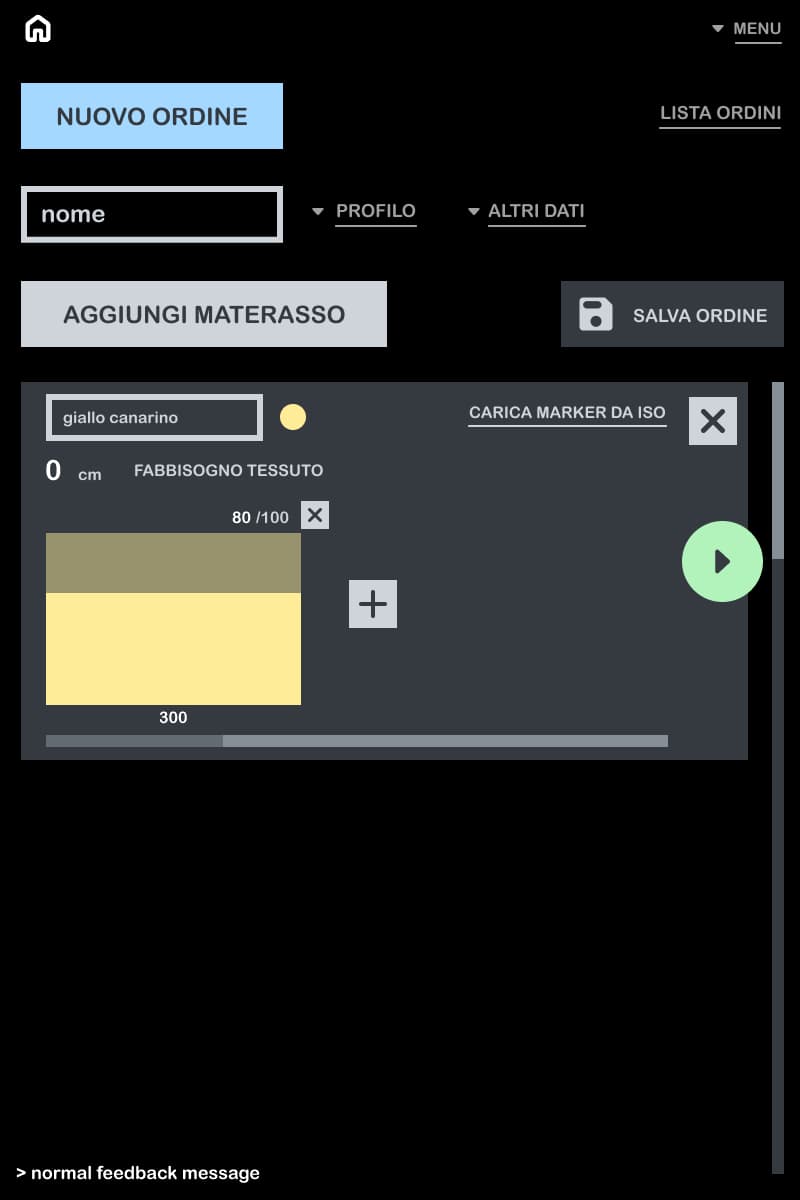This screenshot has width=800, height=1200.
Task: Go to the home icon
Action: tap(38, 29)
